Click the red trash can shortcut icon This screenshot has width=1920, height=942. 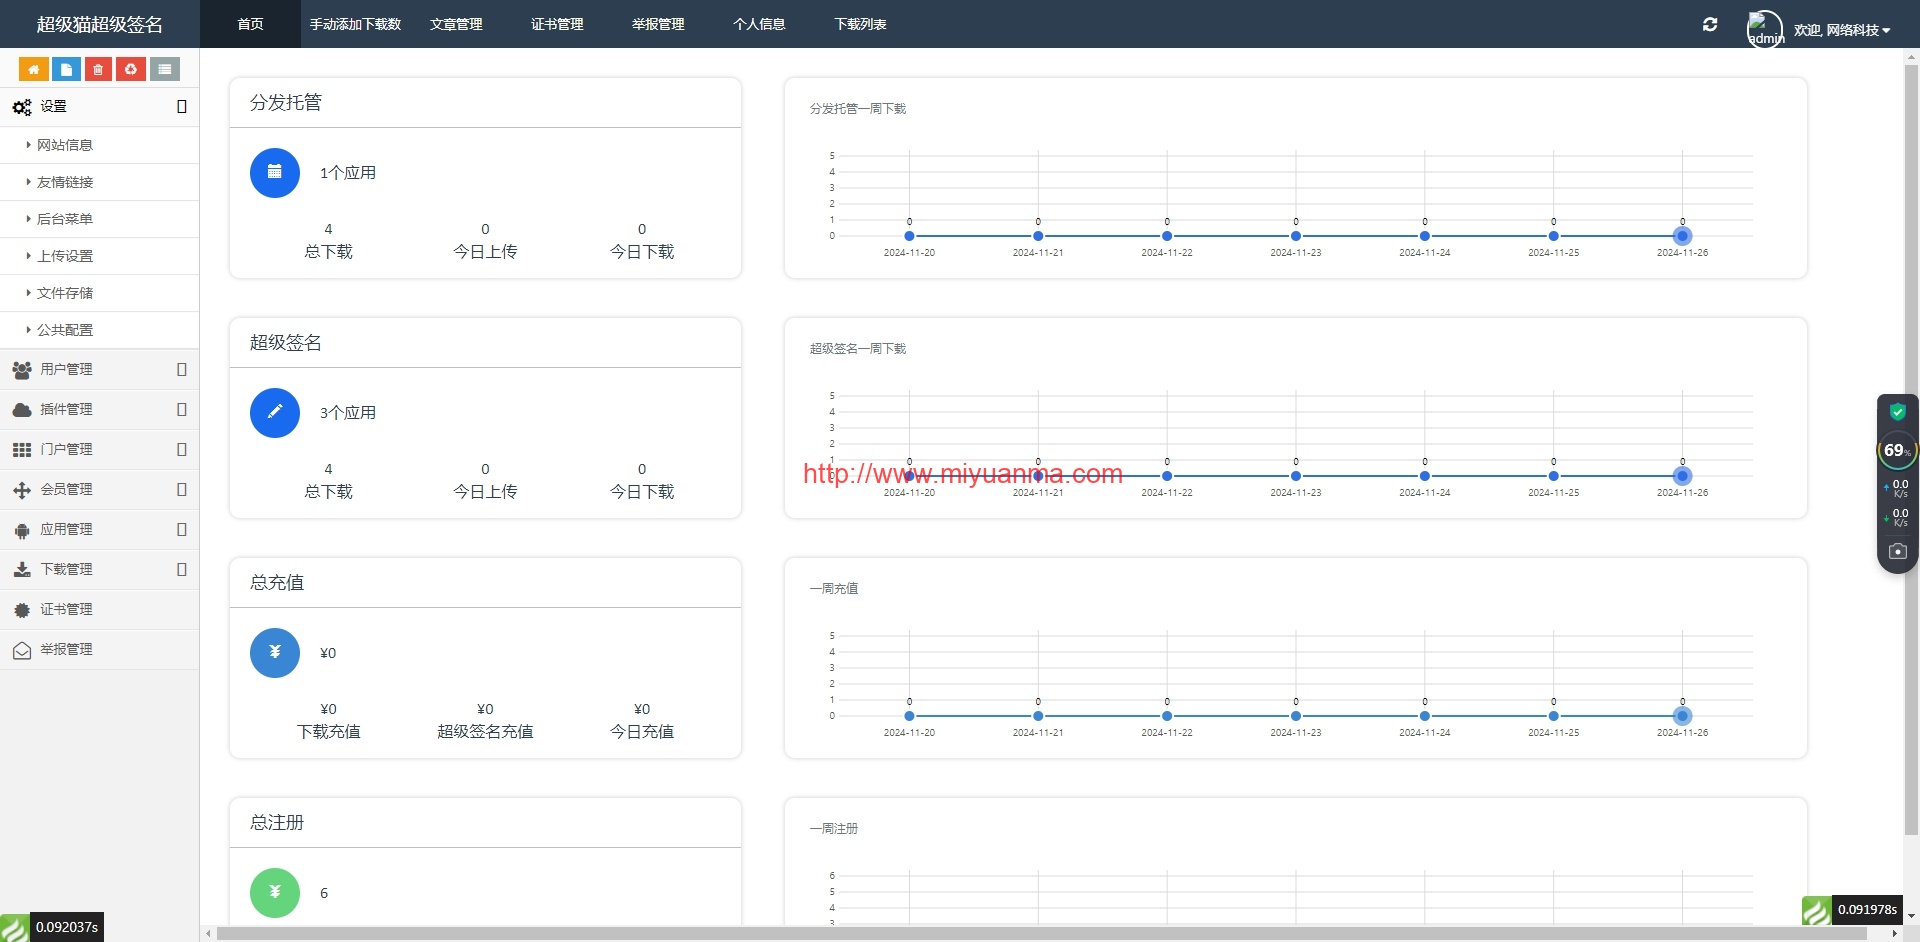98,69
